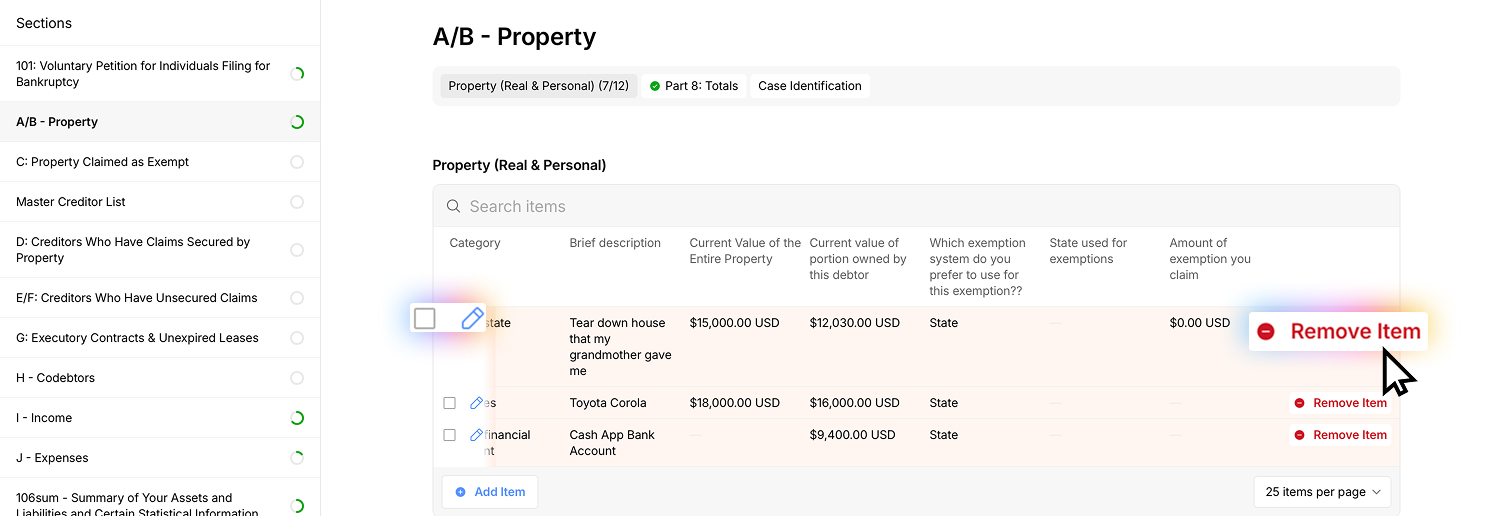Remove the Toyota Corola item
Screen dimensions: 1512x516
[1340, 403]
